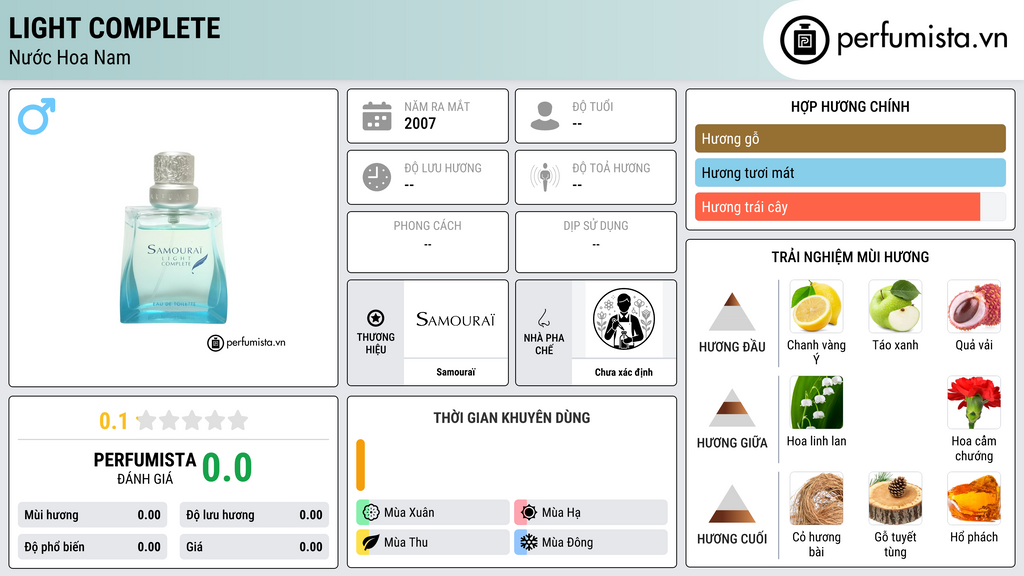Click the 2007 release year value
1024x576 pixels.
[420, 123]
